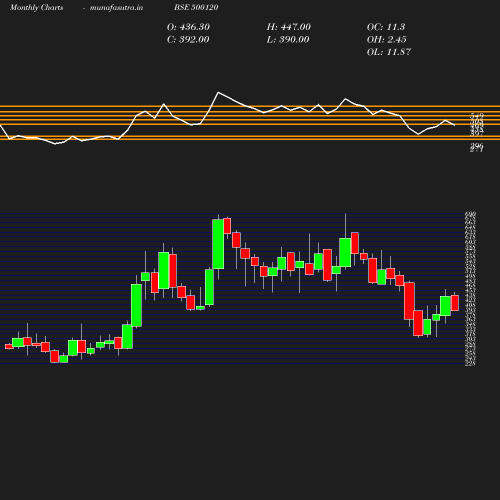Click the "OH: 2.45" readout
This screenshot has width=500, height=500.
pos(387,40)
